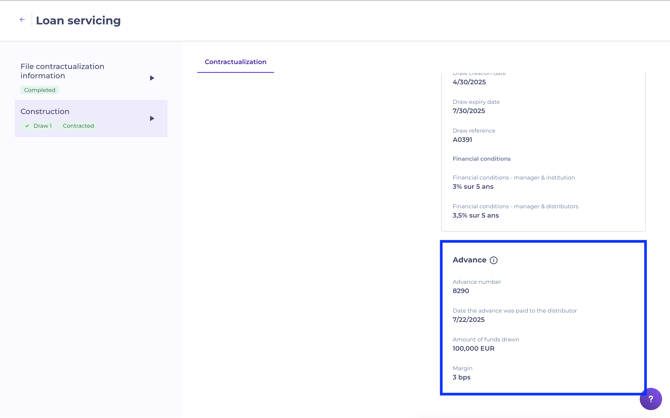Image resolution: width=670 pixels, height=418 pixels.
Task: Click the draw reference A0391
Action: pyautogui.click(x=462, y=140)
